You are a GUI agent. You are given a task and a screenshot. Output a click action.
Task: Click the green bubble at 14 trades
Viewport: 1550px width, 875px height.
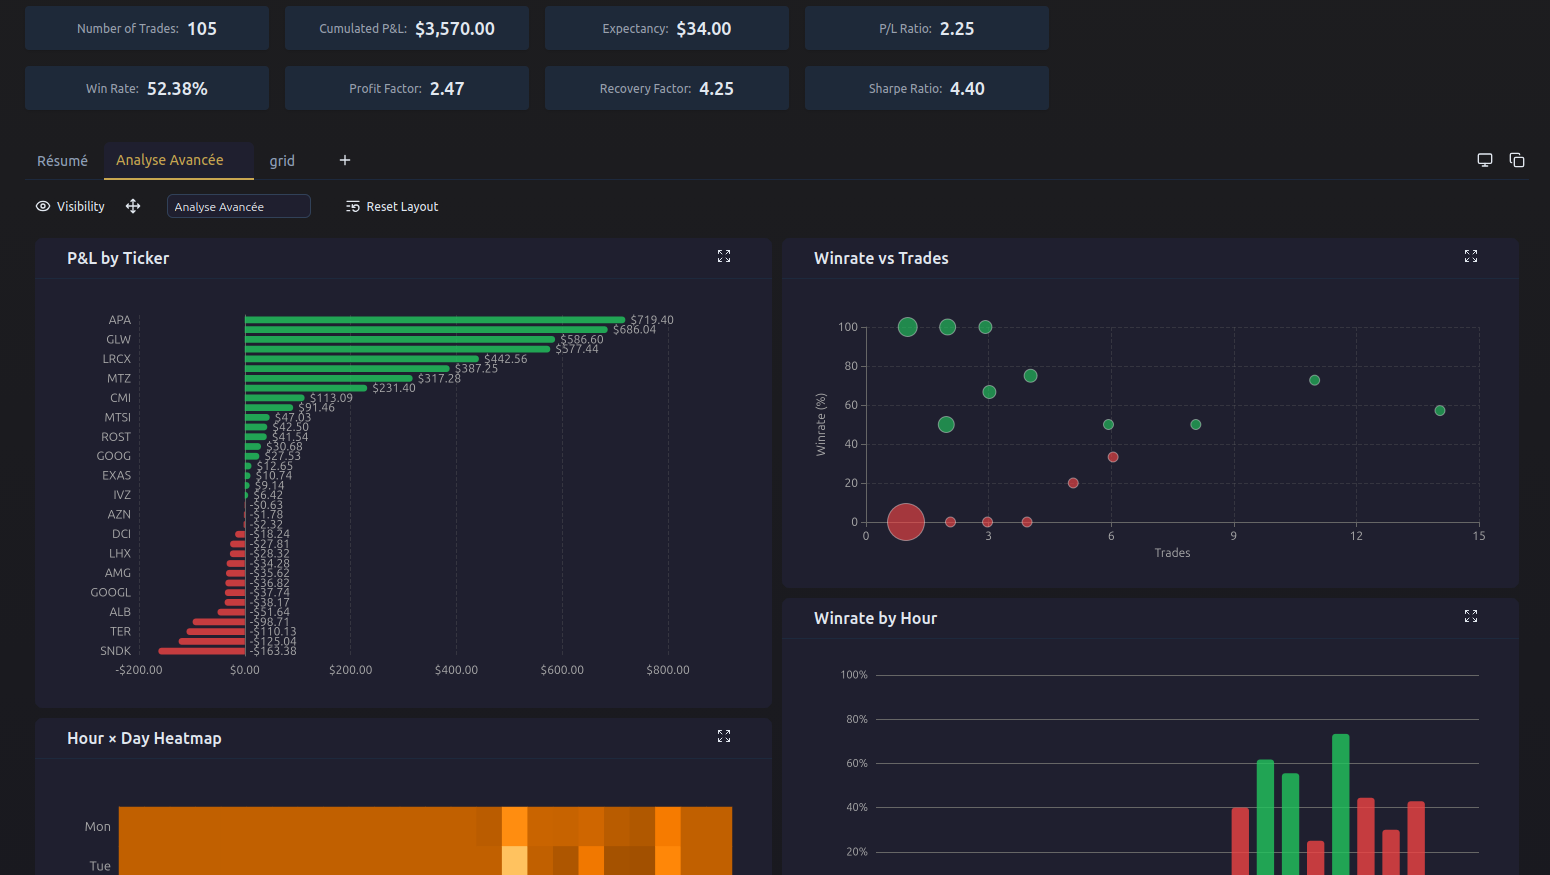[1440, 411]
